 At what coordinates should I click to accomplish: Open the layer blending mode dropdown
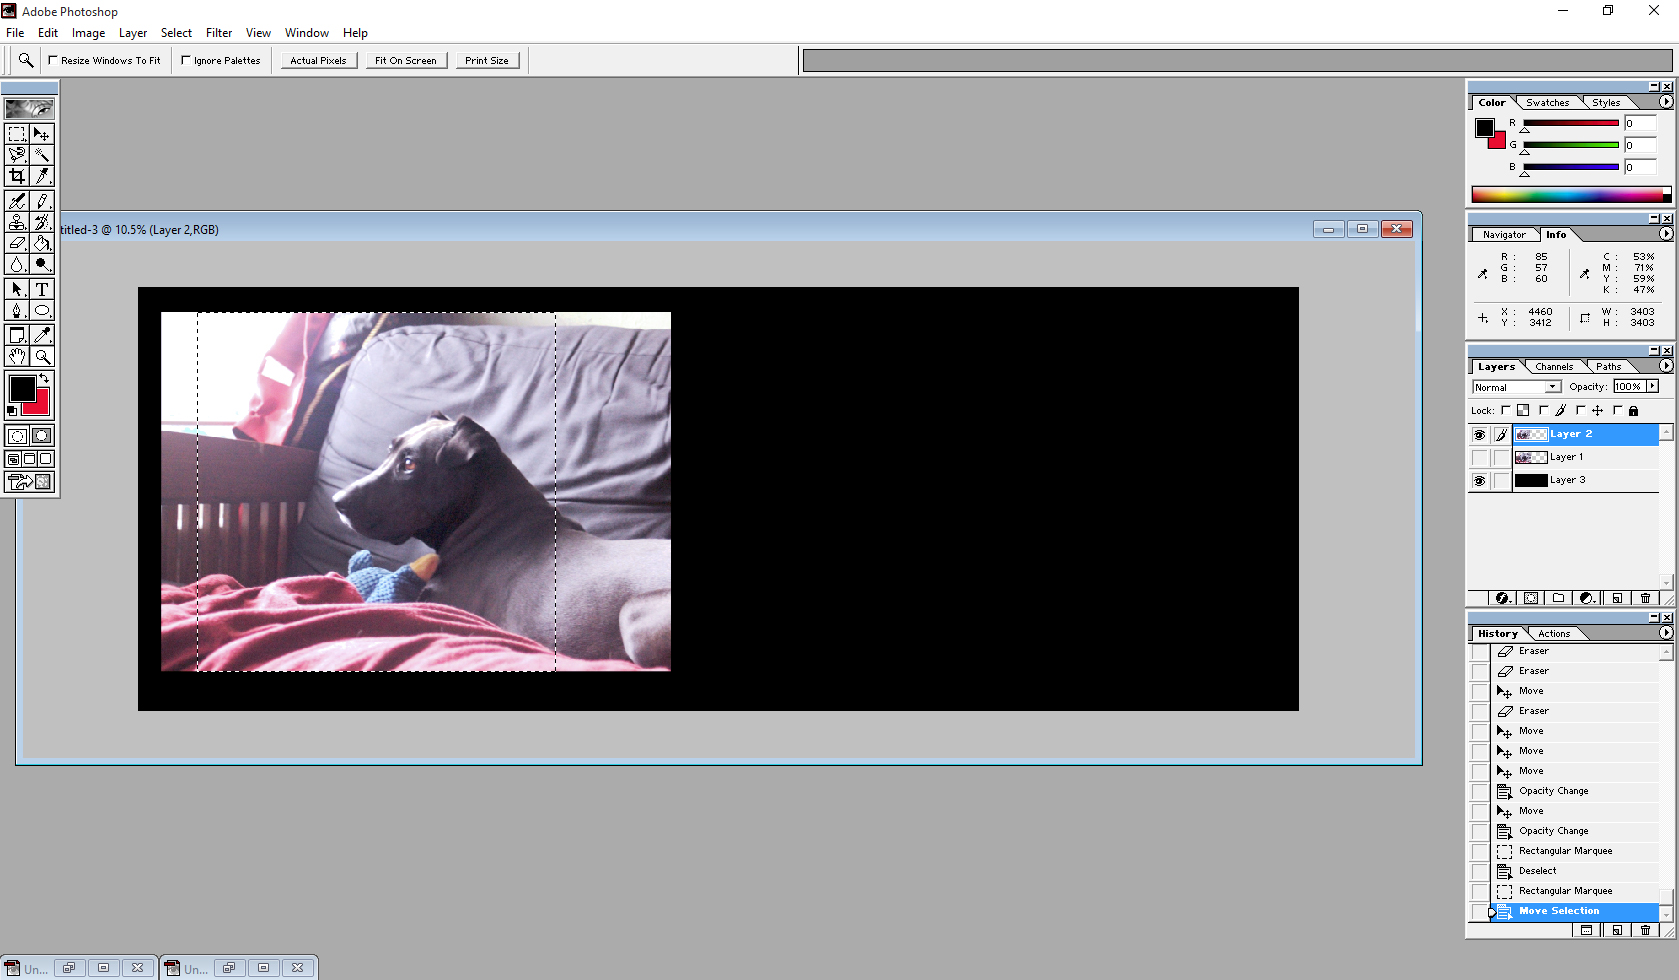pos(1516,387)
